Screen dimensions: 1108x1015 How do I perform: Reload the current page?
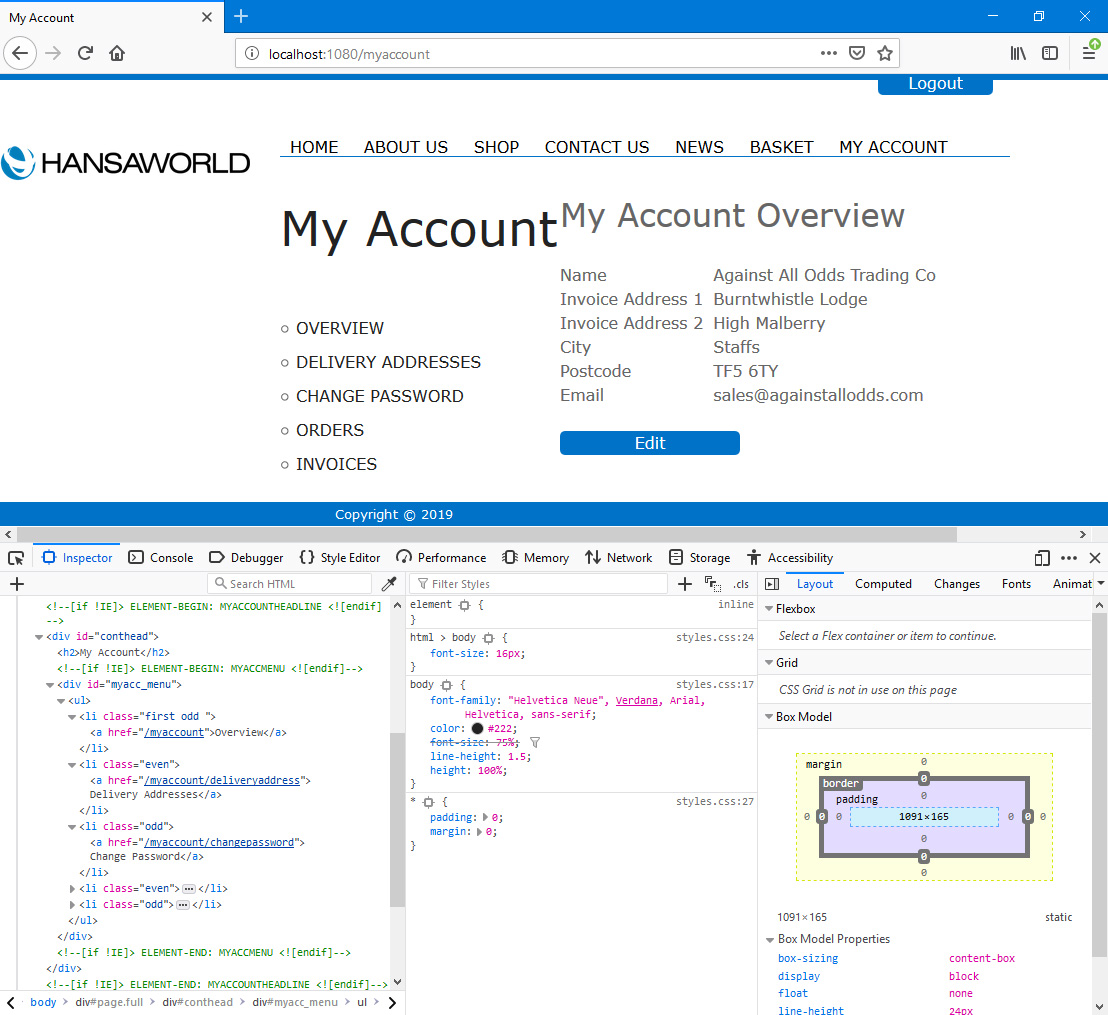tap(85, 53)
